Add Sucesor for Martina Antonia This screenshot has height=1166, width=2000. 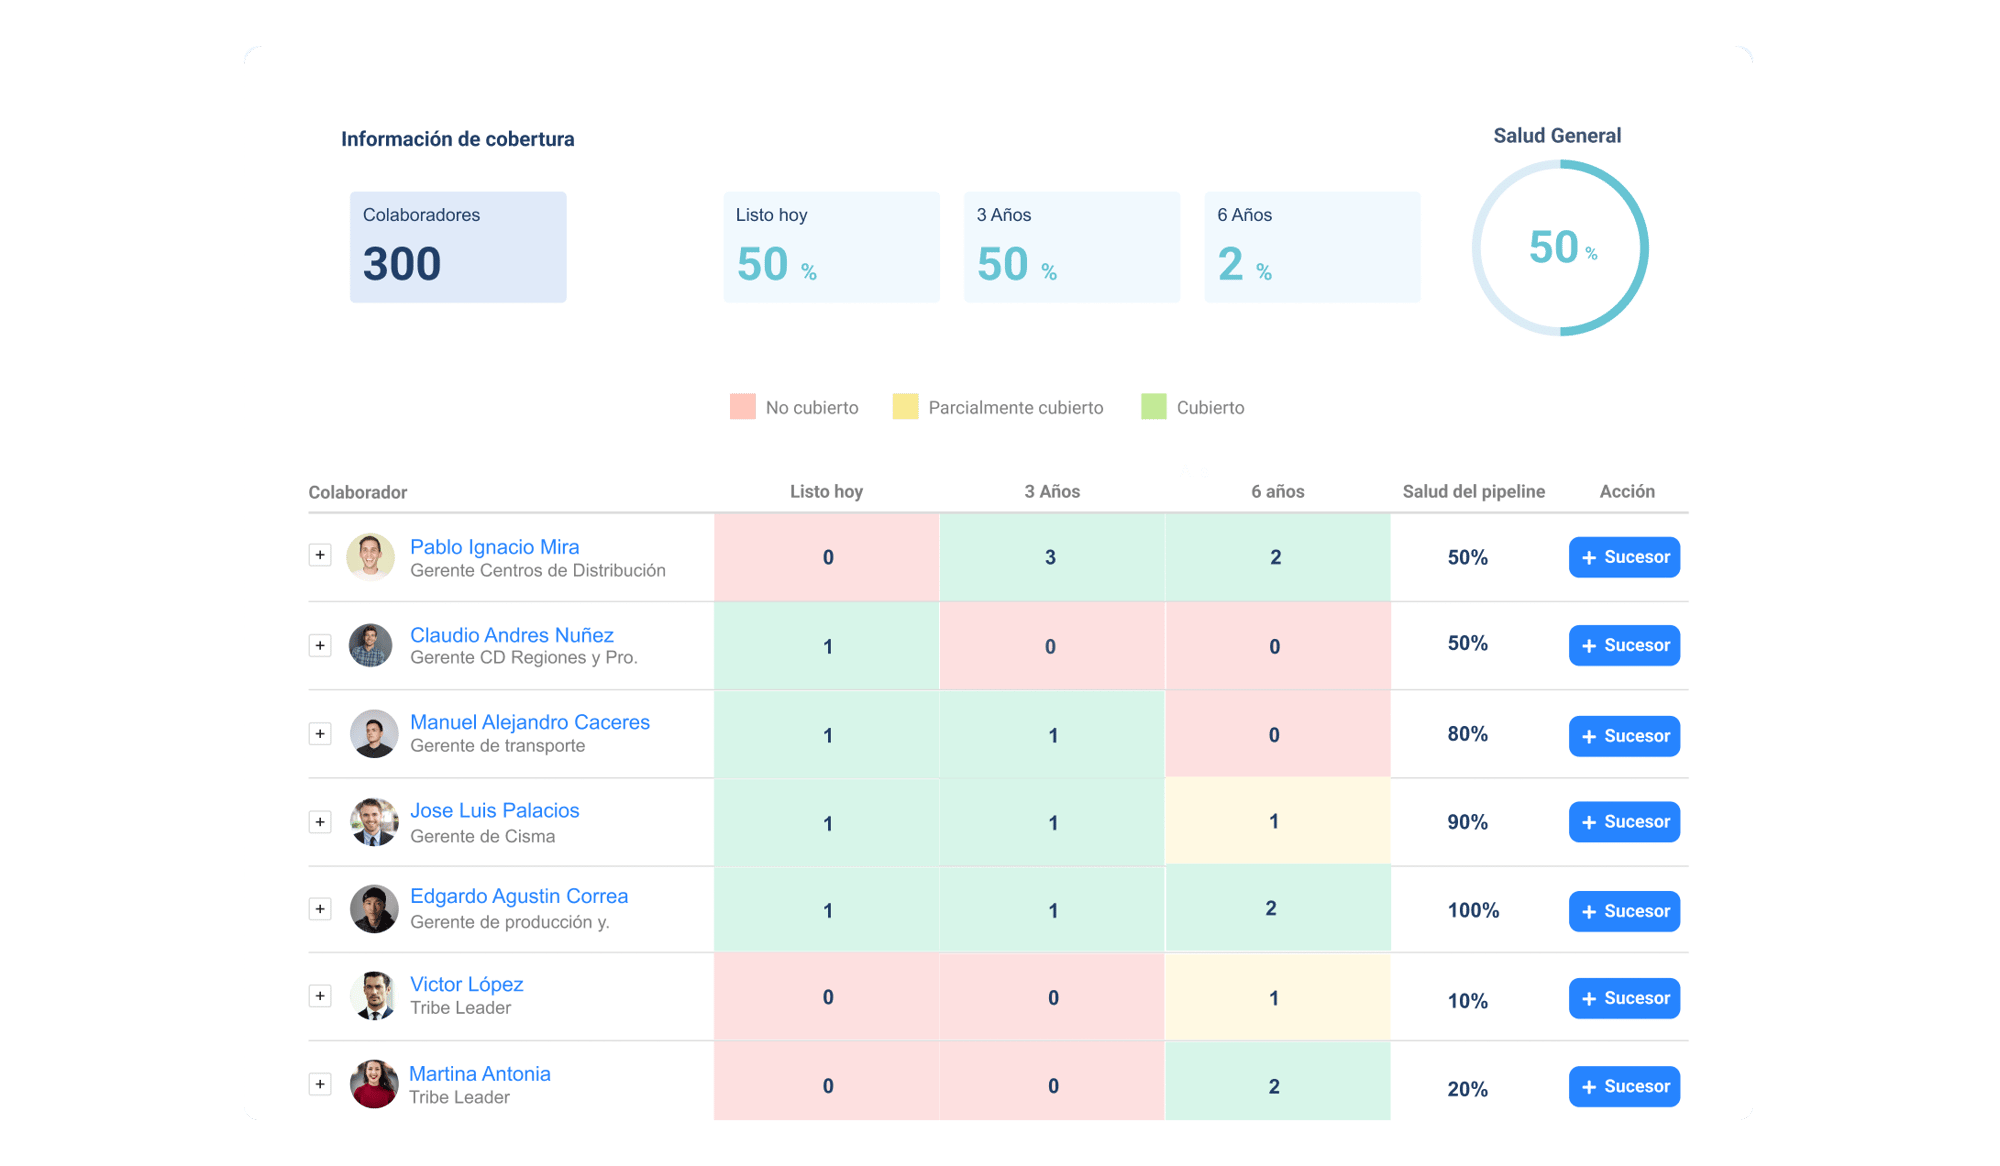(1624, 1086)
